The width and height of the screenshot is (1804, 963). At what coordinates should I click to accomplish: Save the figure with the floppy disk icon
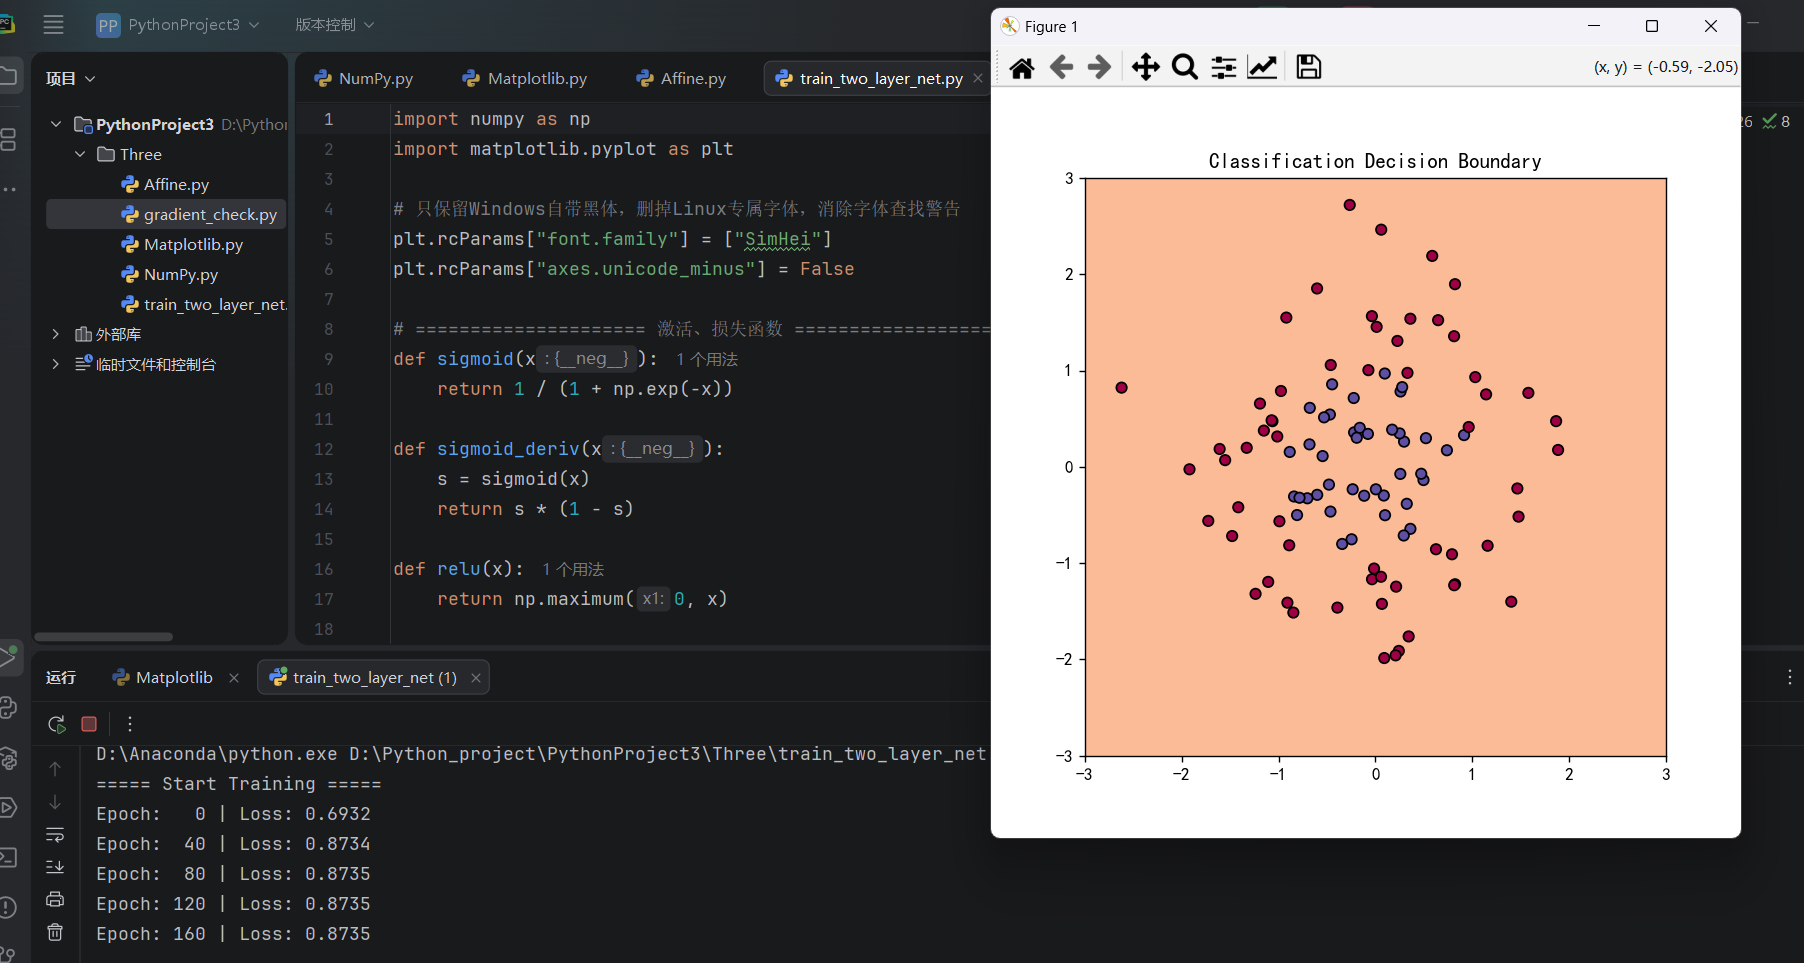(x=1309, y=67)
